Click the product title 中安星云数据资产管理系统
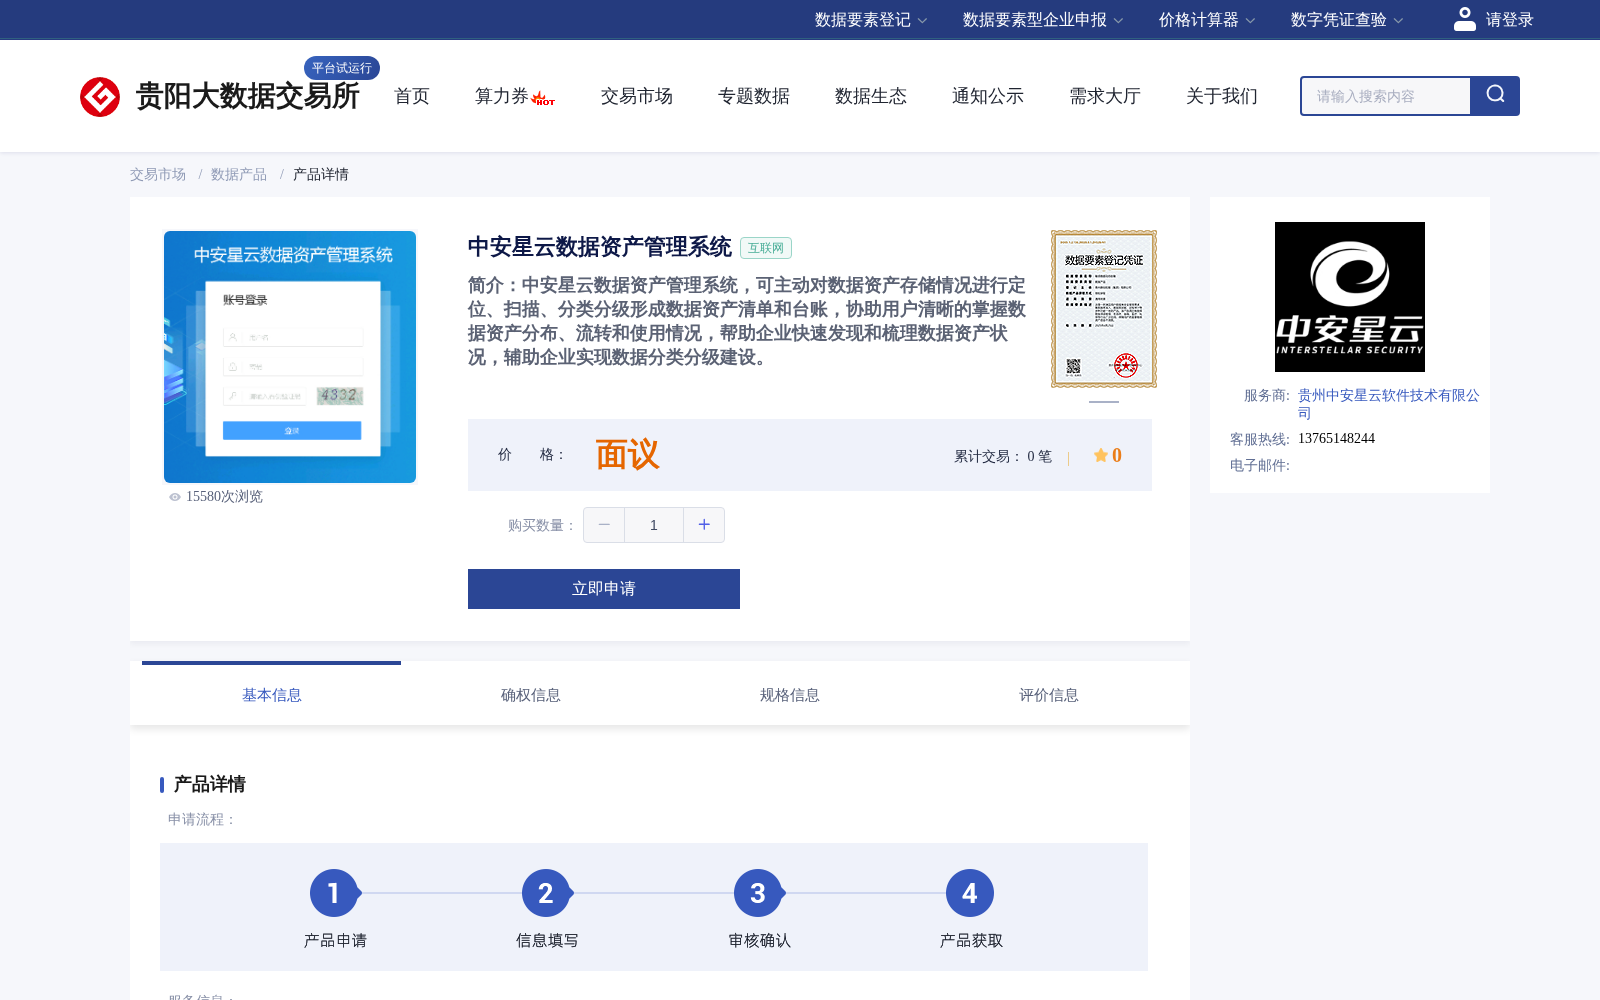This screenshot has height=1000, width=1600. (x=600, y=247)
